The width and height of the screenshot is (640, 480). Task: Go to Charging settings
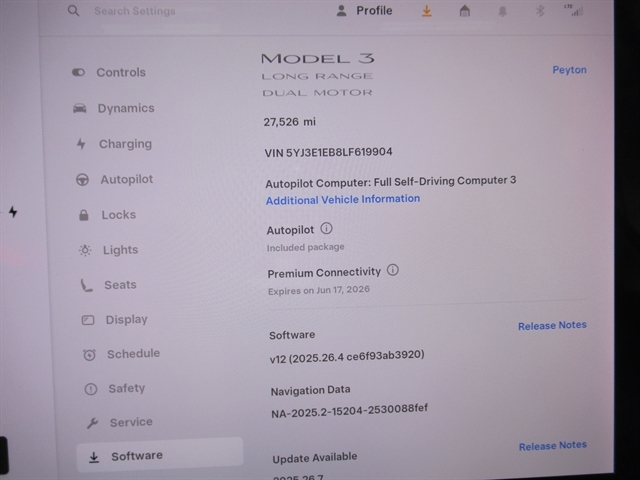click(x=124, y=144)
